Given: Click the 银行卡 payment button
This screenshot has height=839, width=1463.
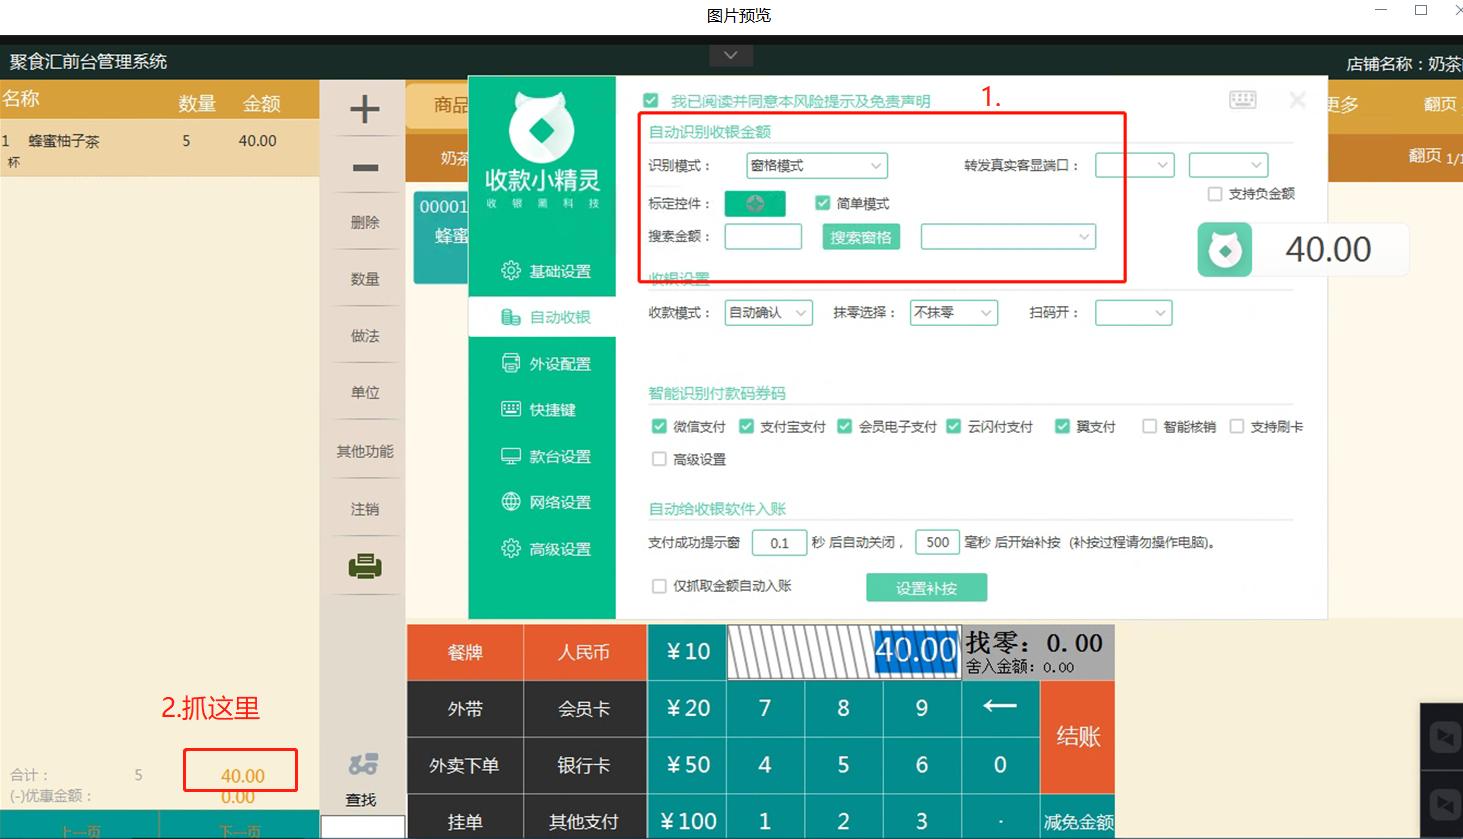Looking at the screenshot, I should tap(584, 765).
